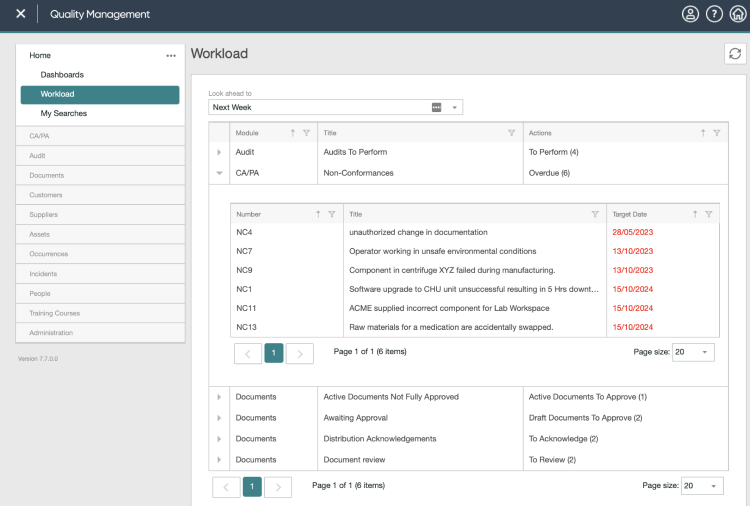Click Draft Documents To Approve (2)
The height and width of the screenshot is (506, 750).
click(585, 418)
